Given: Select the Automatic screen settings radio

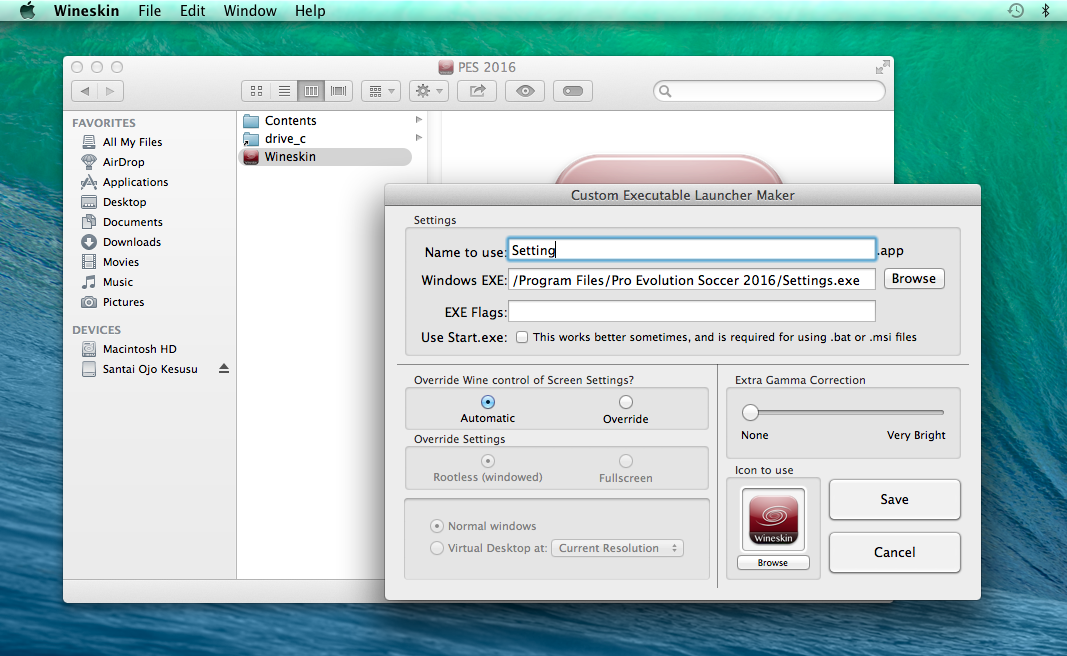Looking at the screenshot, I should tap(488, 402).
